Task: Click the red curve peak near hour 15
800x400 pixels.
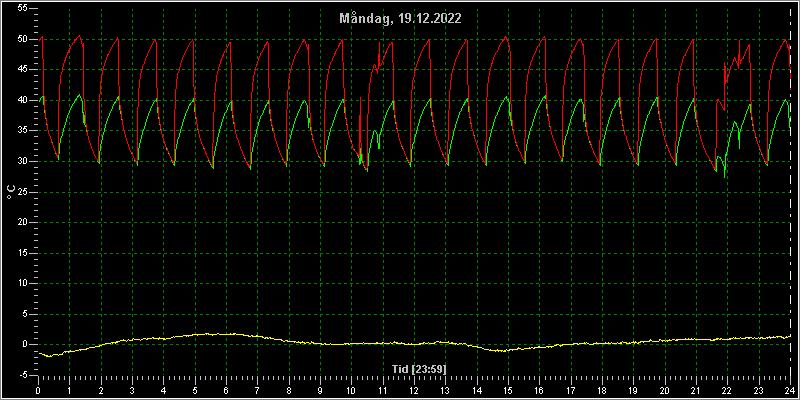Action: click(x=505, y=37)
